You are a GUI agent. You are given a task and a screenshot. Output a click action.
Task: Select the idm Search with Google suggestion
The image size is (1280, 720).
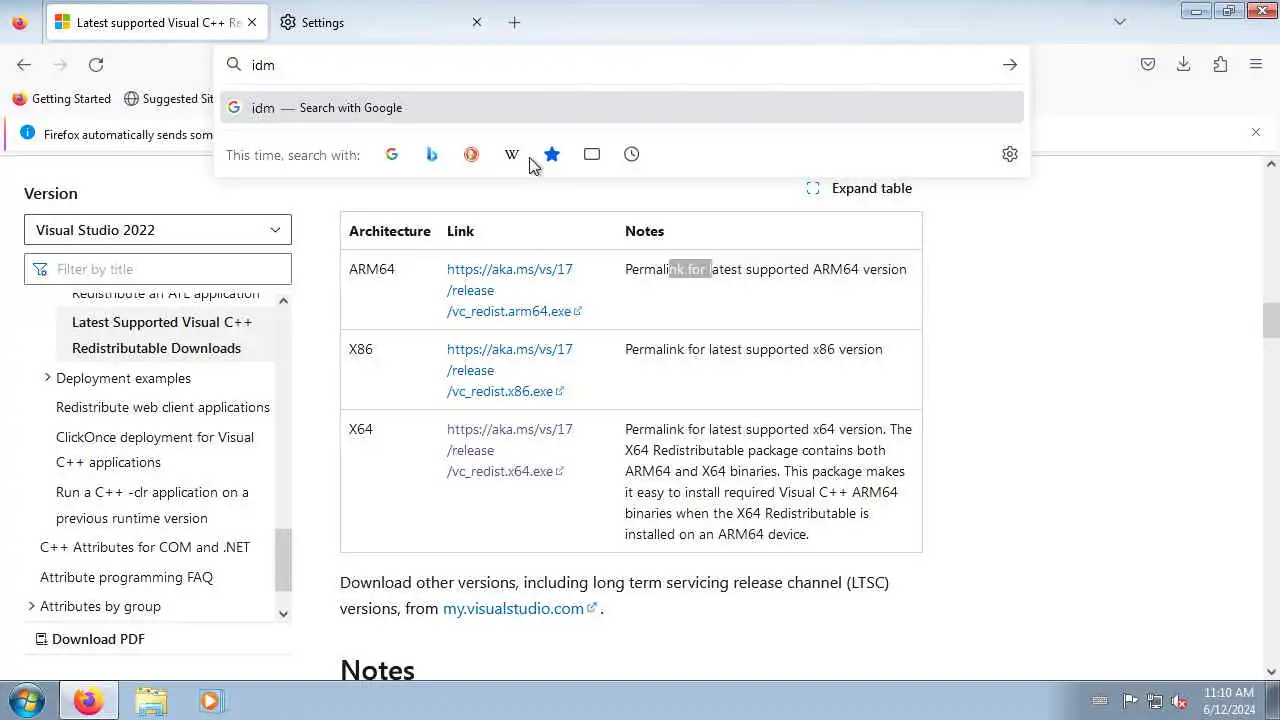622,108
